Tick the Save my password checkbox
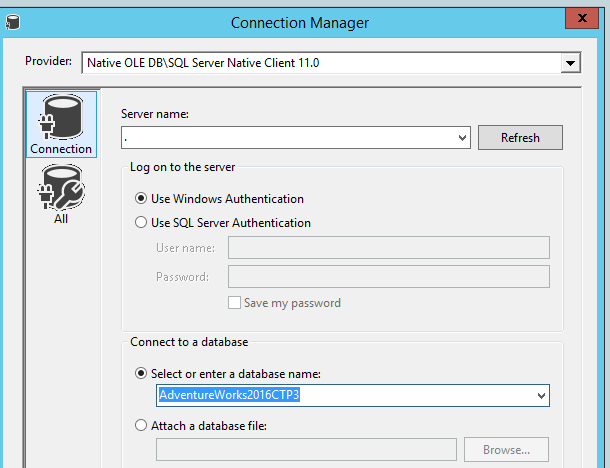Screen dimensions: 610x468 [234, 303]
